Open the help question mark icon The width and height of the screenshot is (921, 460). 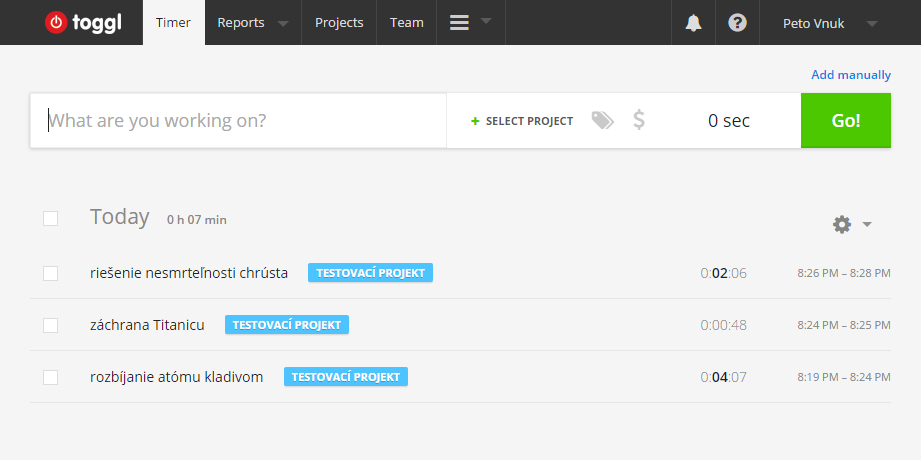(x=737, y=23)
